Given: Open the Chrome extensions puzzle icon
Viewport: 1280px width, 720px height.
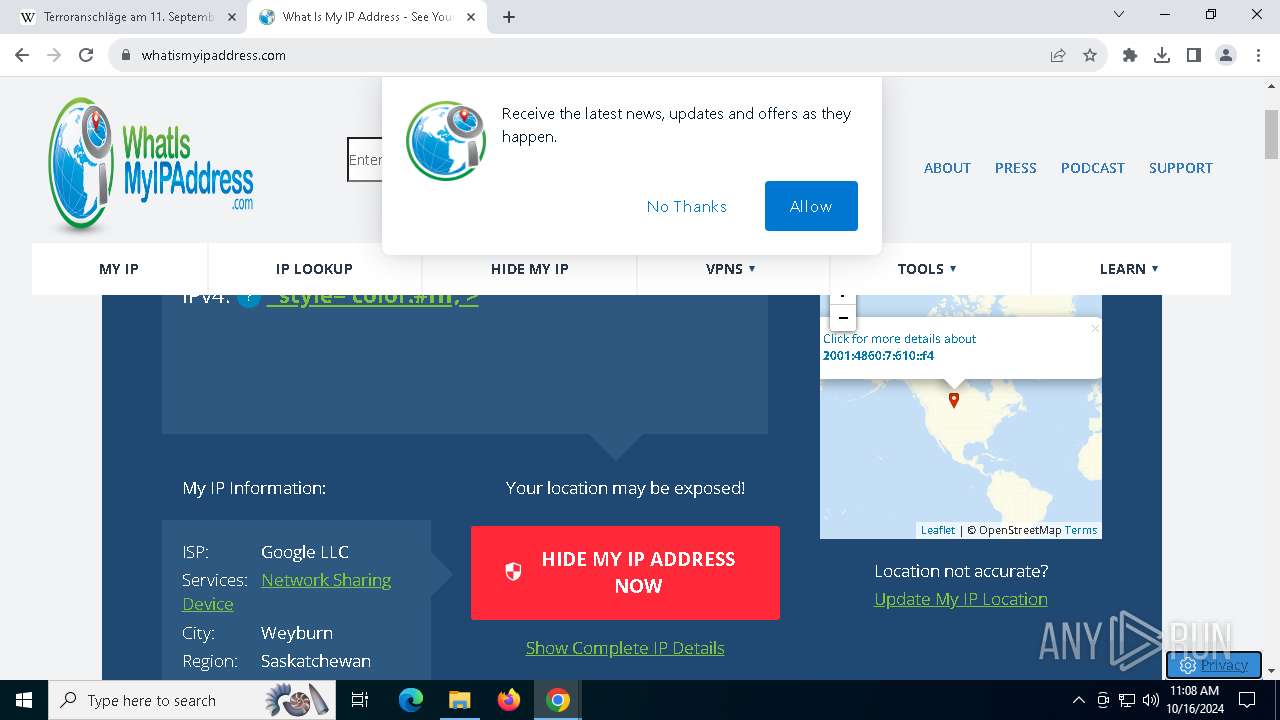Looking at the screenshot, I should (x=1130, y=55).
